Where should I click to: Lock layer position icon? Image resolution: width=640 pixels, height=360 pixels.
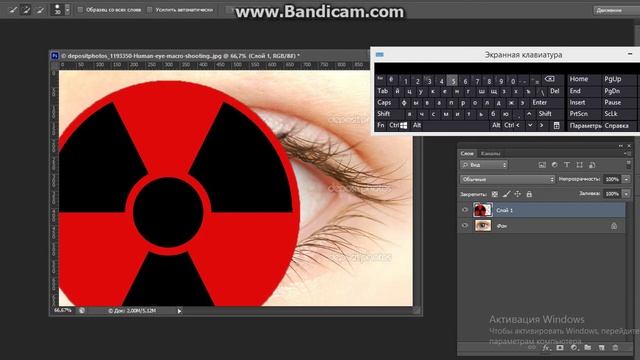point(518,194)
